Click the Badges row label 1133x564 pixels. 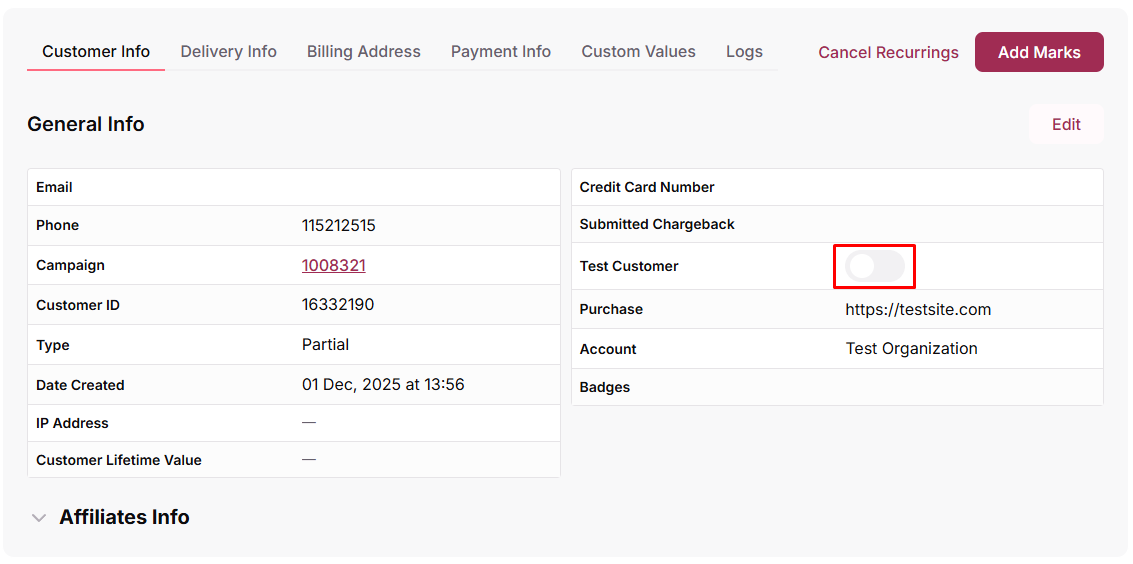click(605, 387)
